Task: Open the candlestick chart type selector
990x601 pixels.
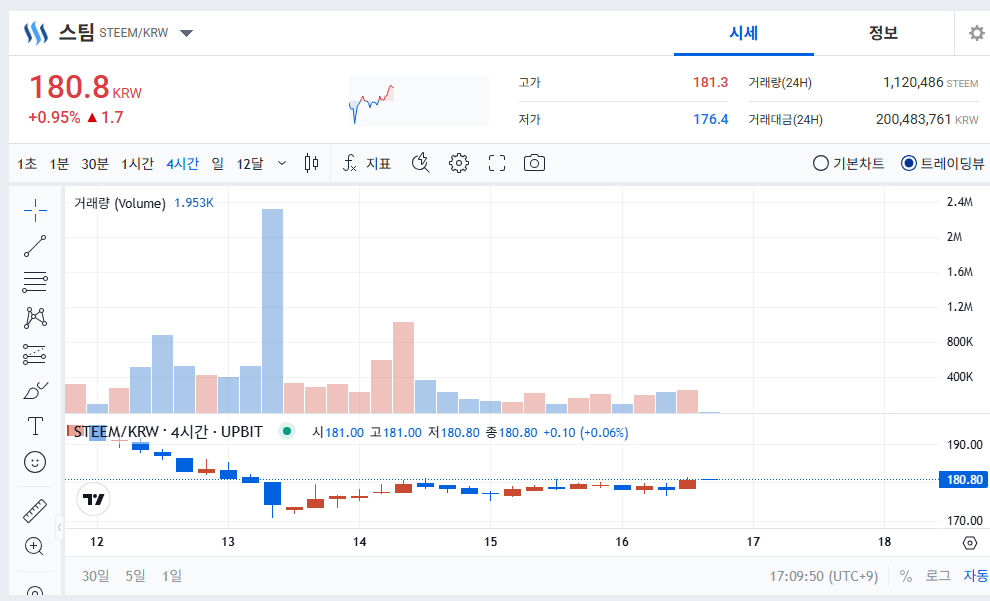Action: pos(311,164)
